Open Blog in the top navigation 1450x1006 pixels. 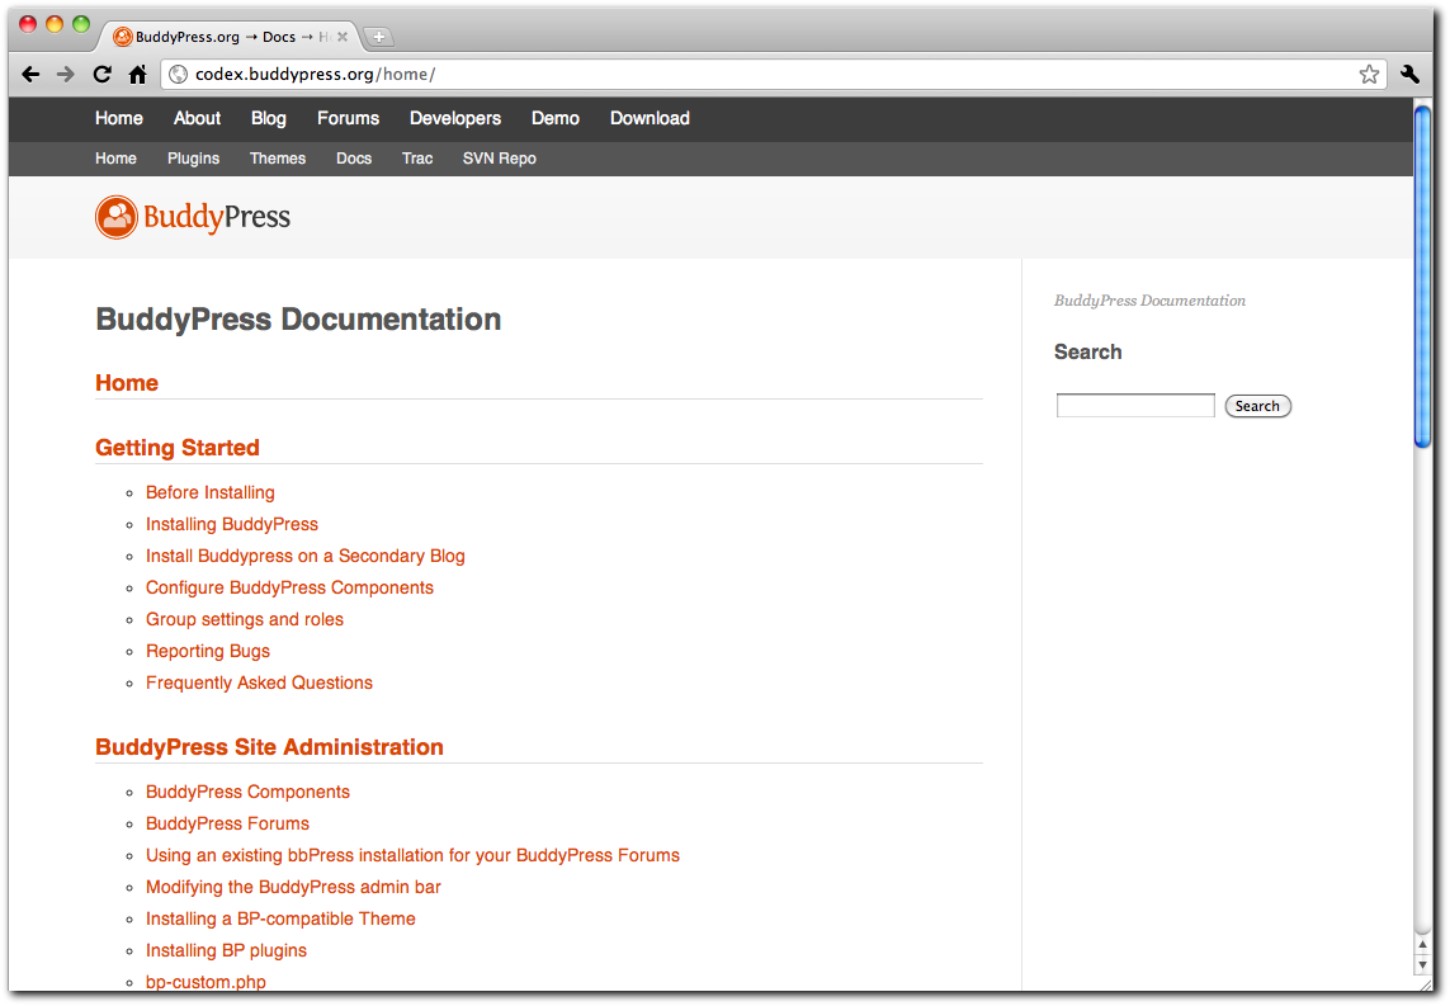click(x=268, y=118)
